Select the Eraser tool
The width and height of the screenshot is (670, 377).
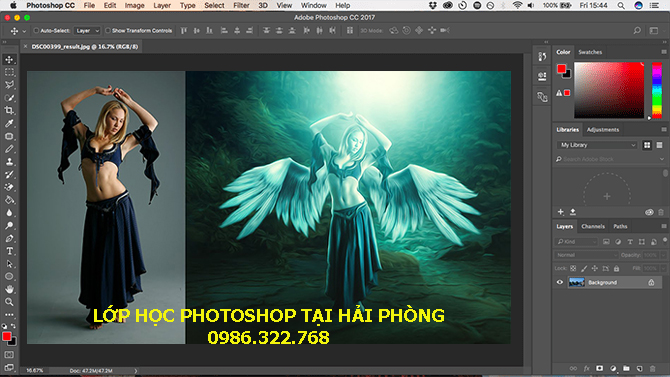(x=9, y=187)
